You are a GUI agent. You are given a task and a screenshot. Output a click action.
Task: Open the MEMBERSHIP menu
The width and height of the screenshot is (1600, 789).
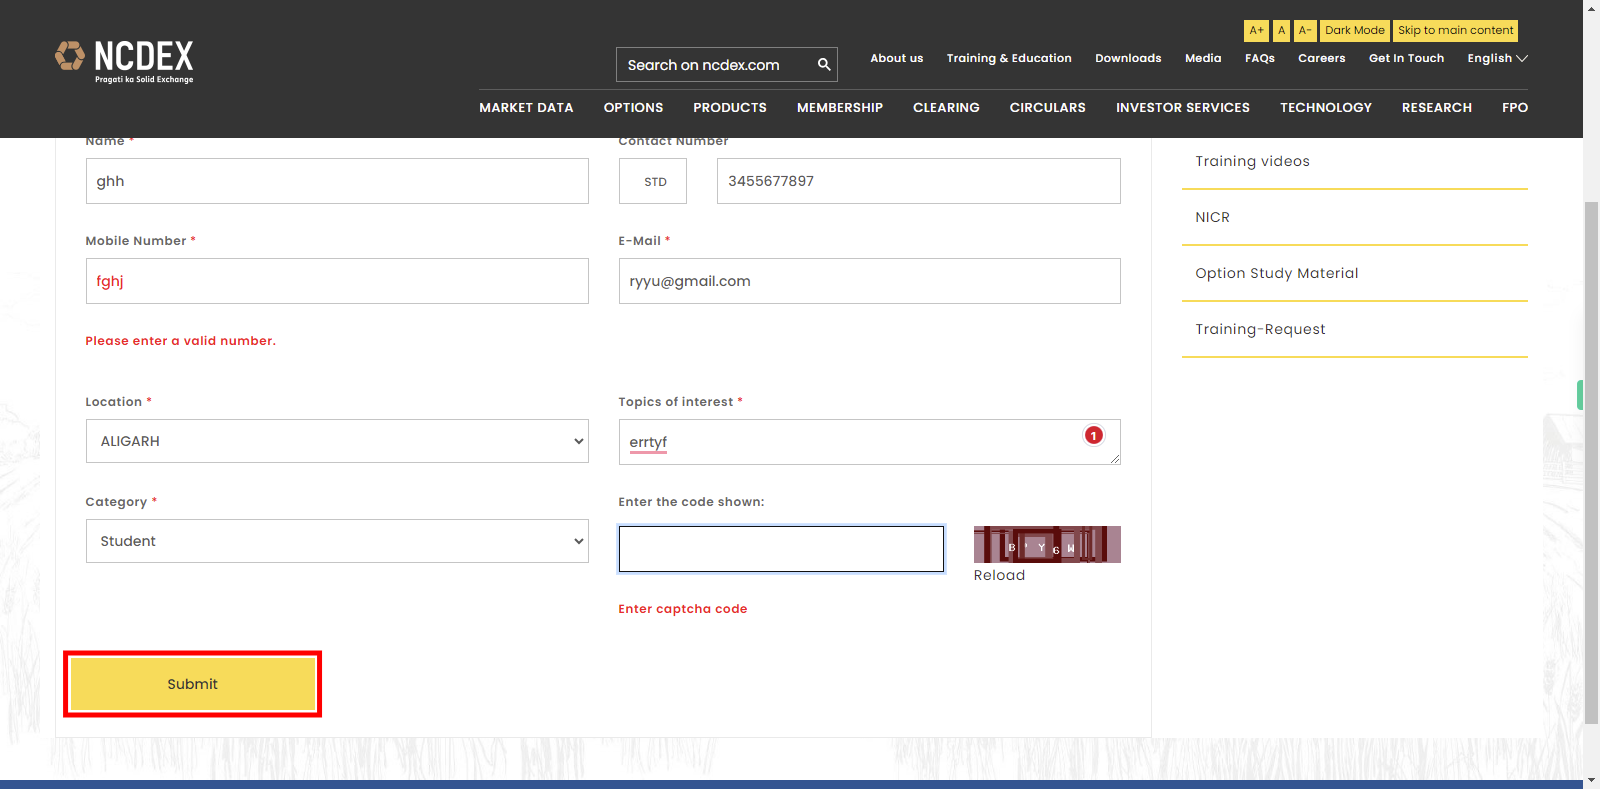point(840,107)
